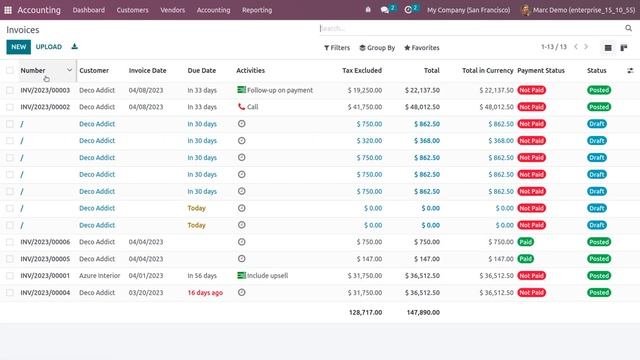Open the Dashboard menu

[x=89, y=10]
